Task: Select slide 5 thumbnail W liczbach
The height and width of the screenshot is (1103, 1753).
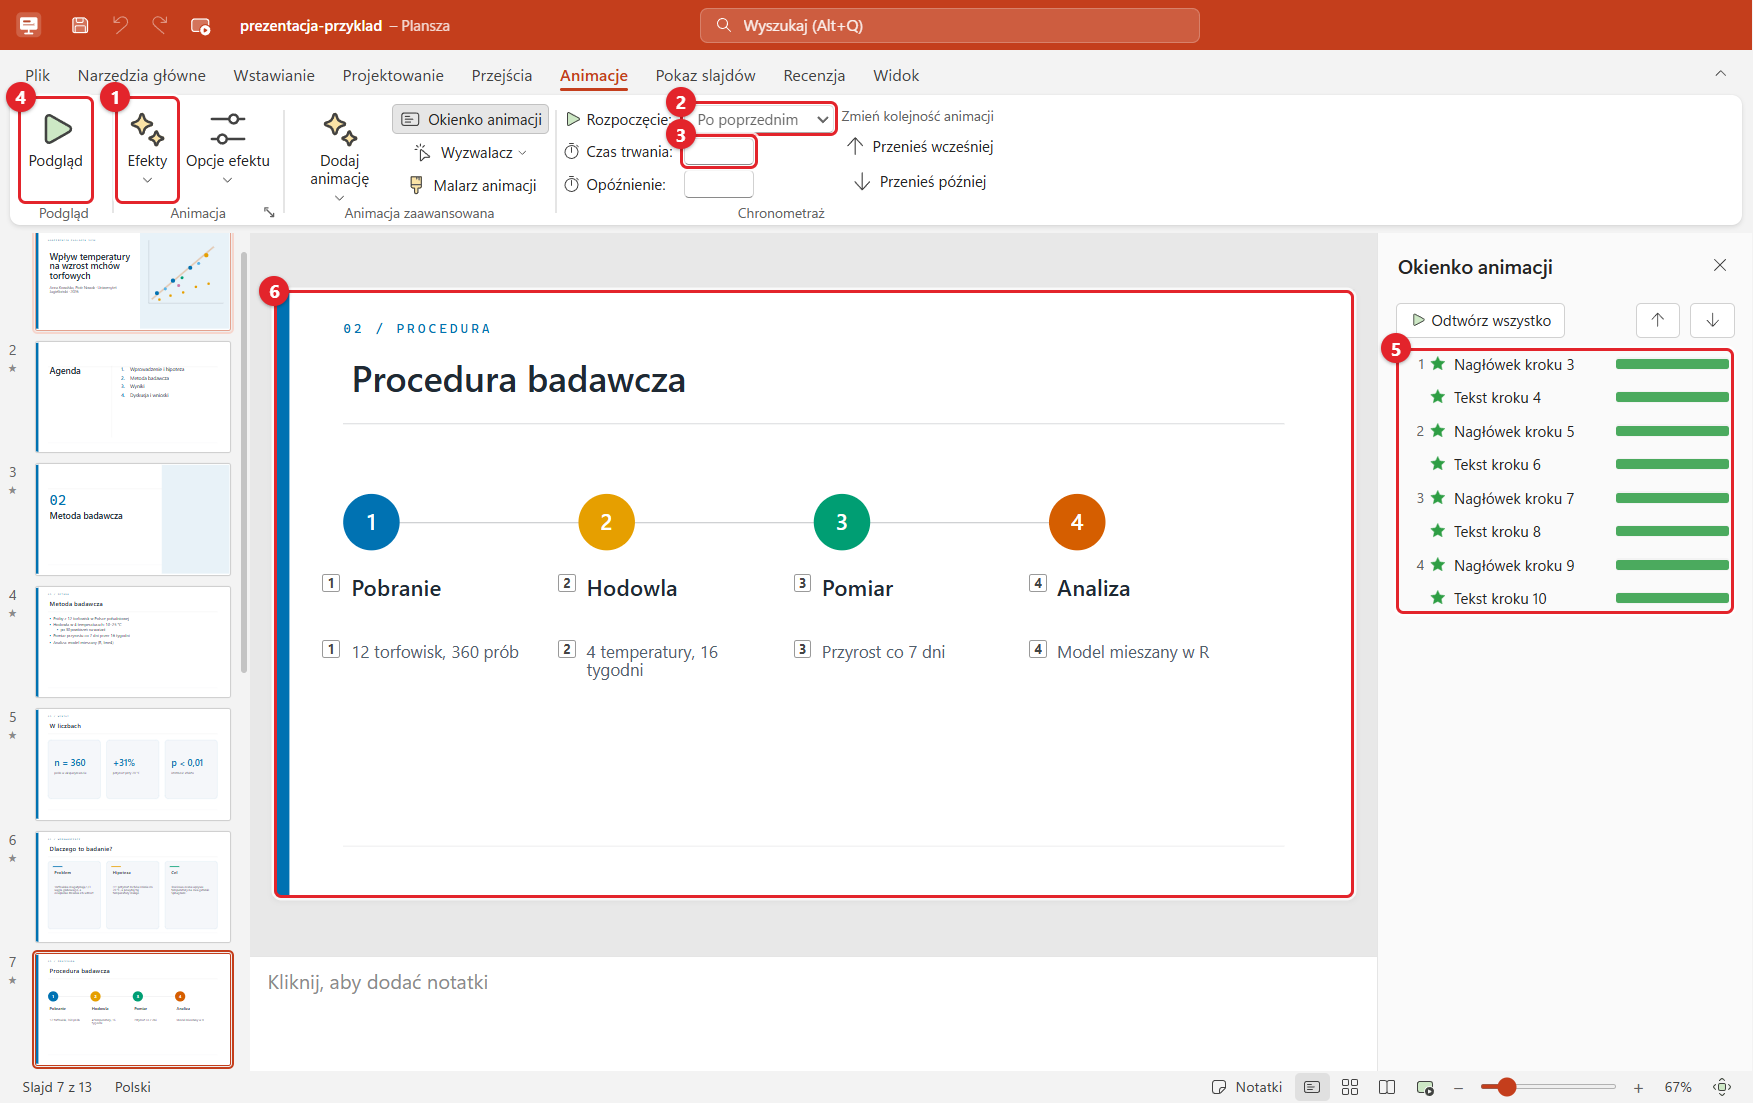Action: pos(133,764)
